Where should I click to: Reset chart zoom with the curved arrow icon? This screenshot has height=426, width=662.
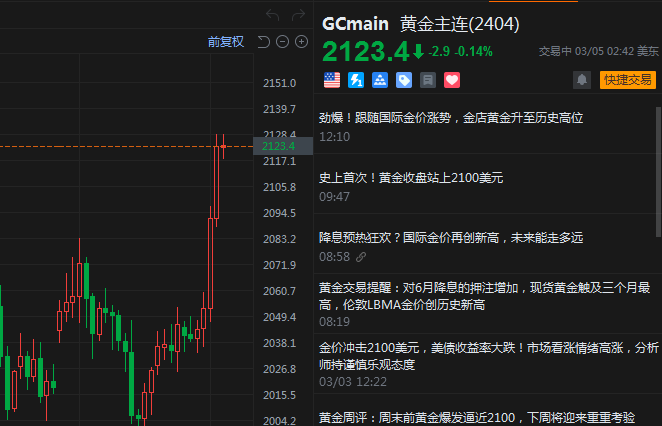(263, 42)
